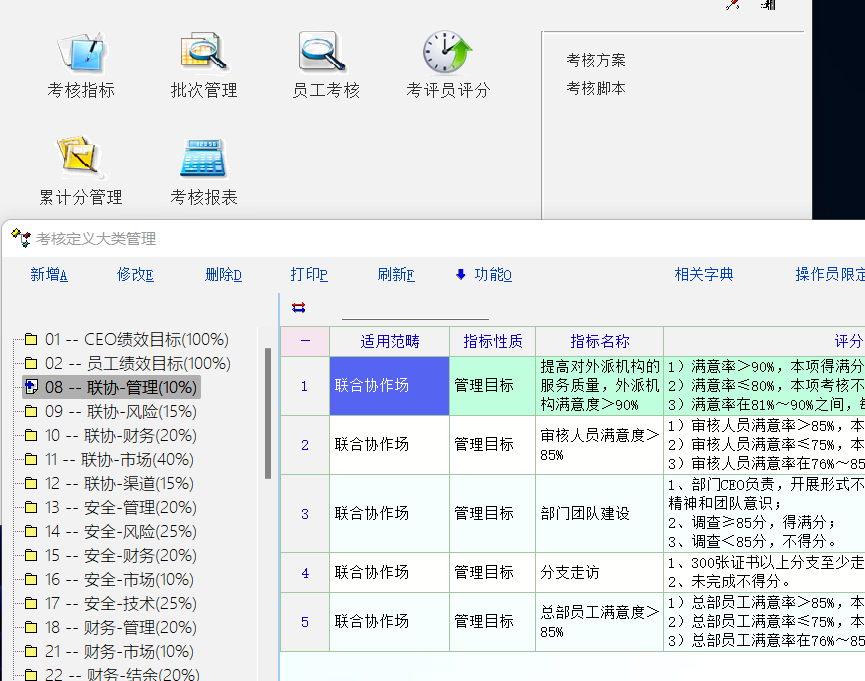Click 删除 in the toolbar

[223, 275]
